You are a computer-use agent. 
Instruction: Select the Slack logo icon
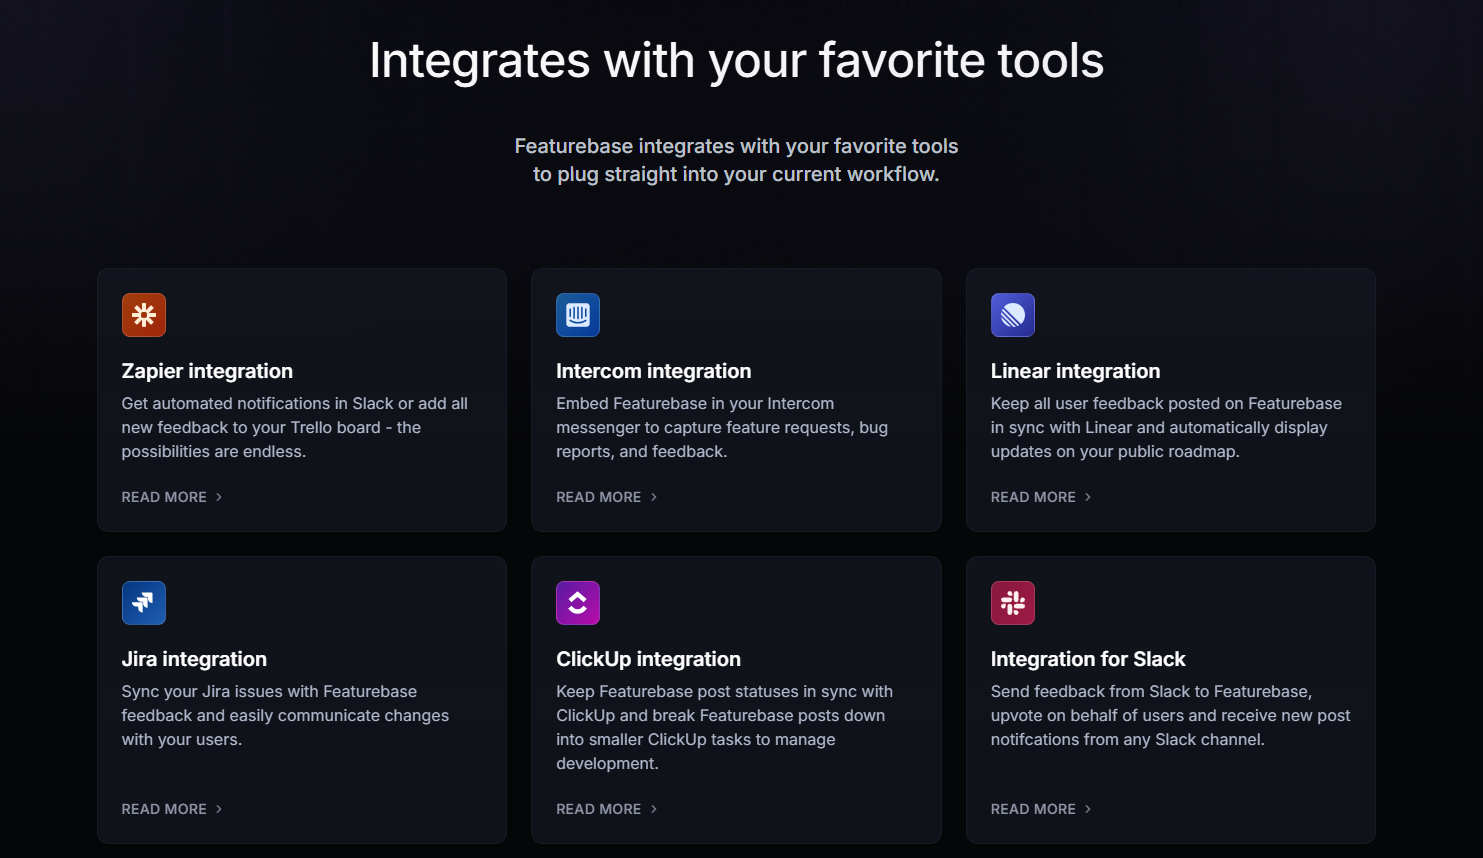click(1012, 603)
